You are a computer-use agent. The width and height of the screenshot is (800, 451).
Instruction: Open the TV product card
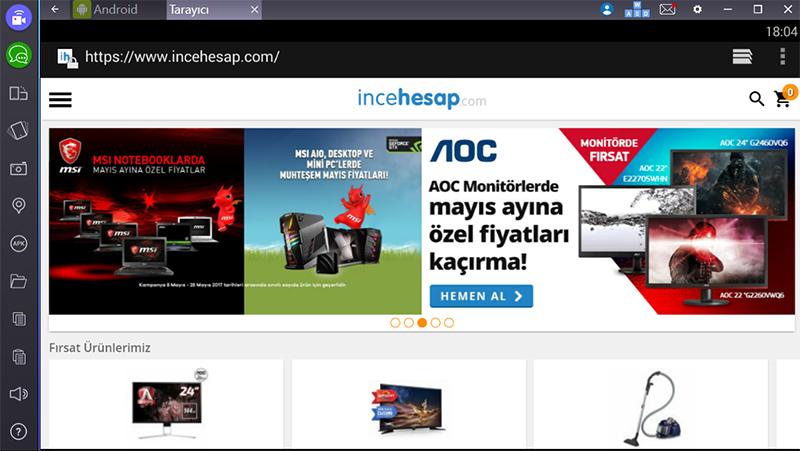click(409, 403)
